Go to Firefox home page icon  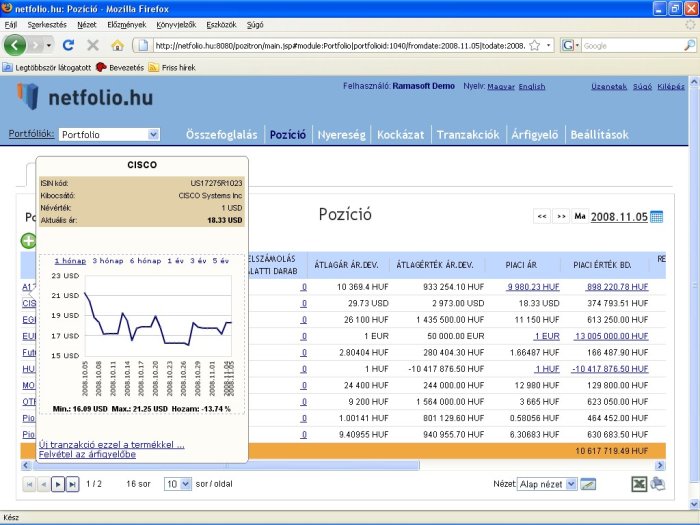[117, 45]
